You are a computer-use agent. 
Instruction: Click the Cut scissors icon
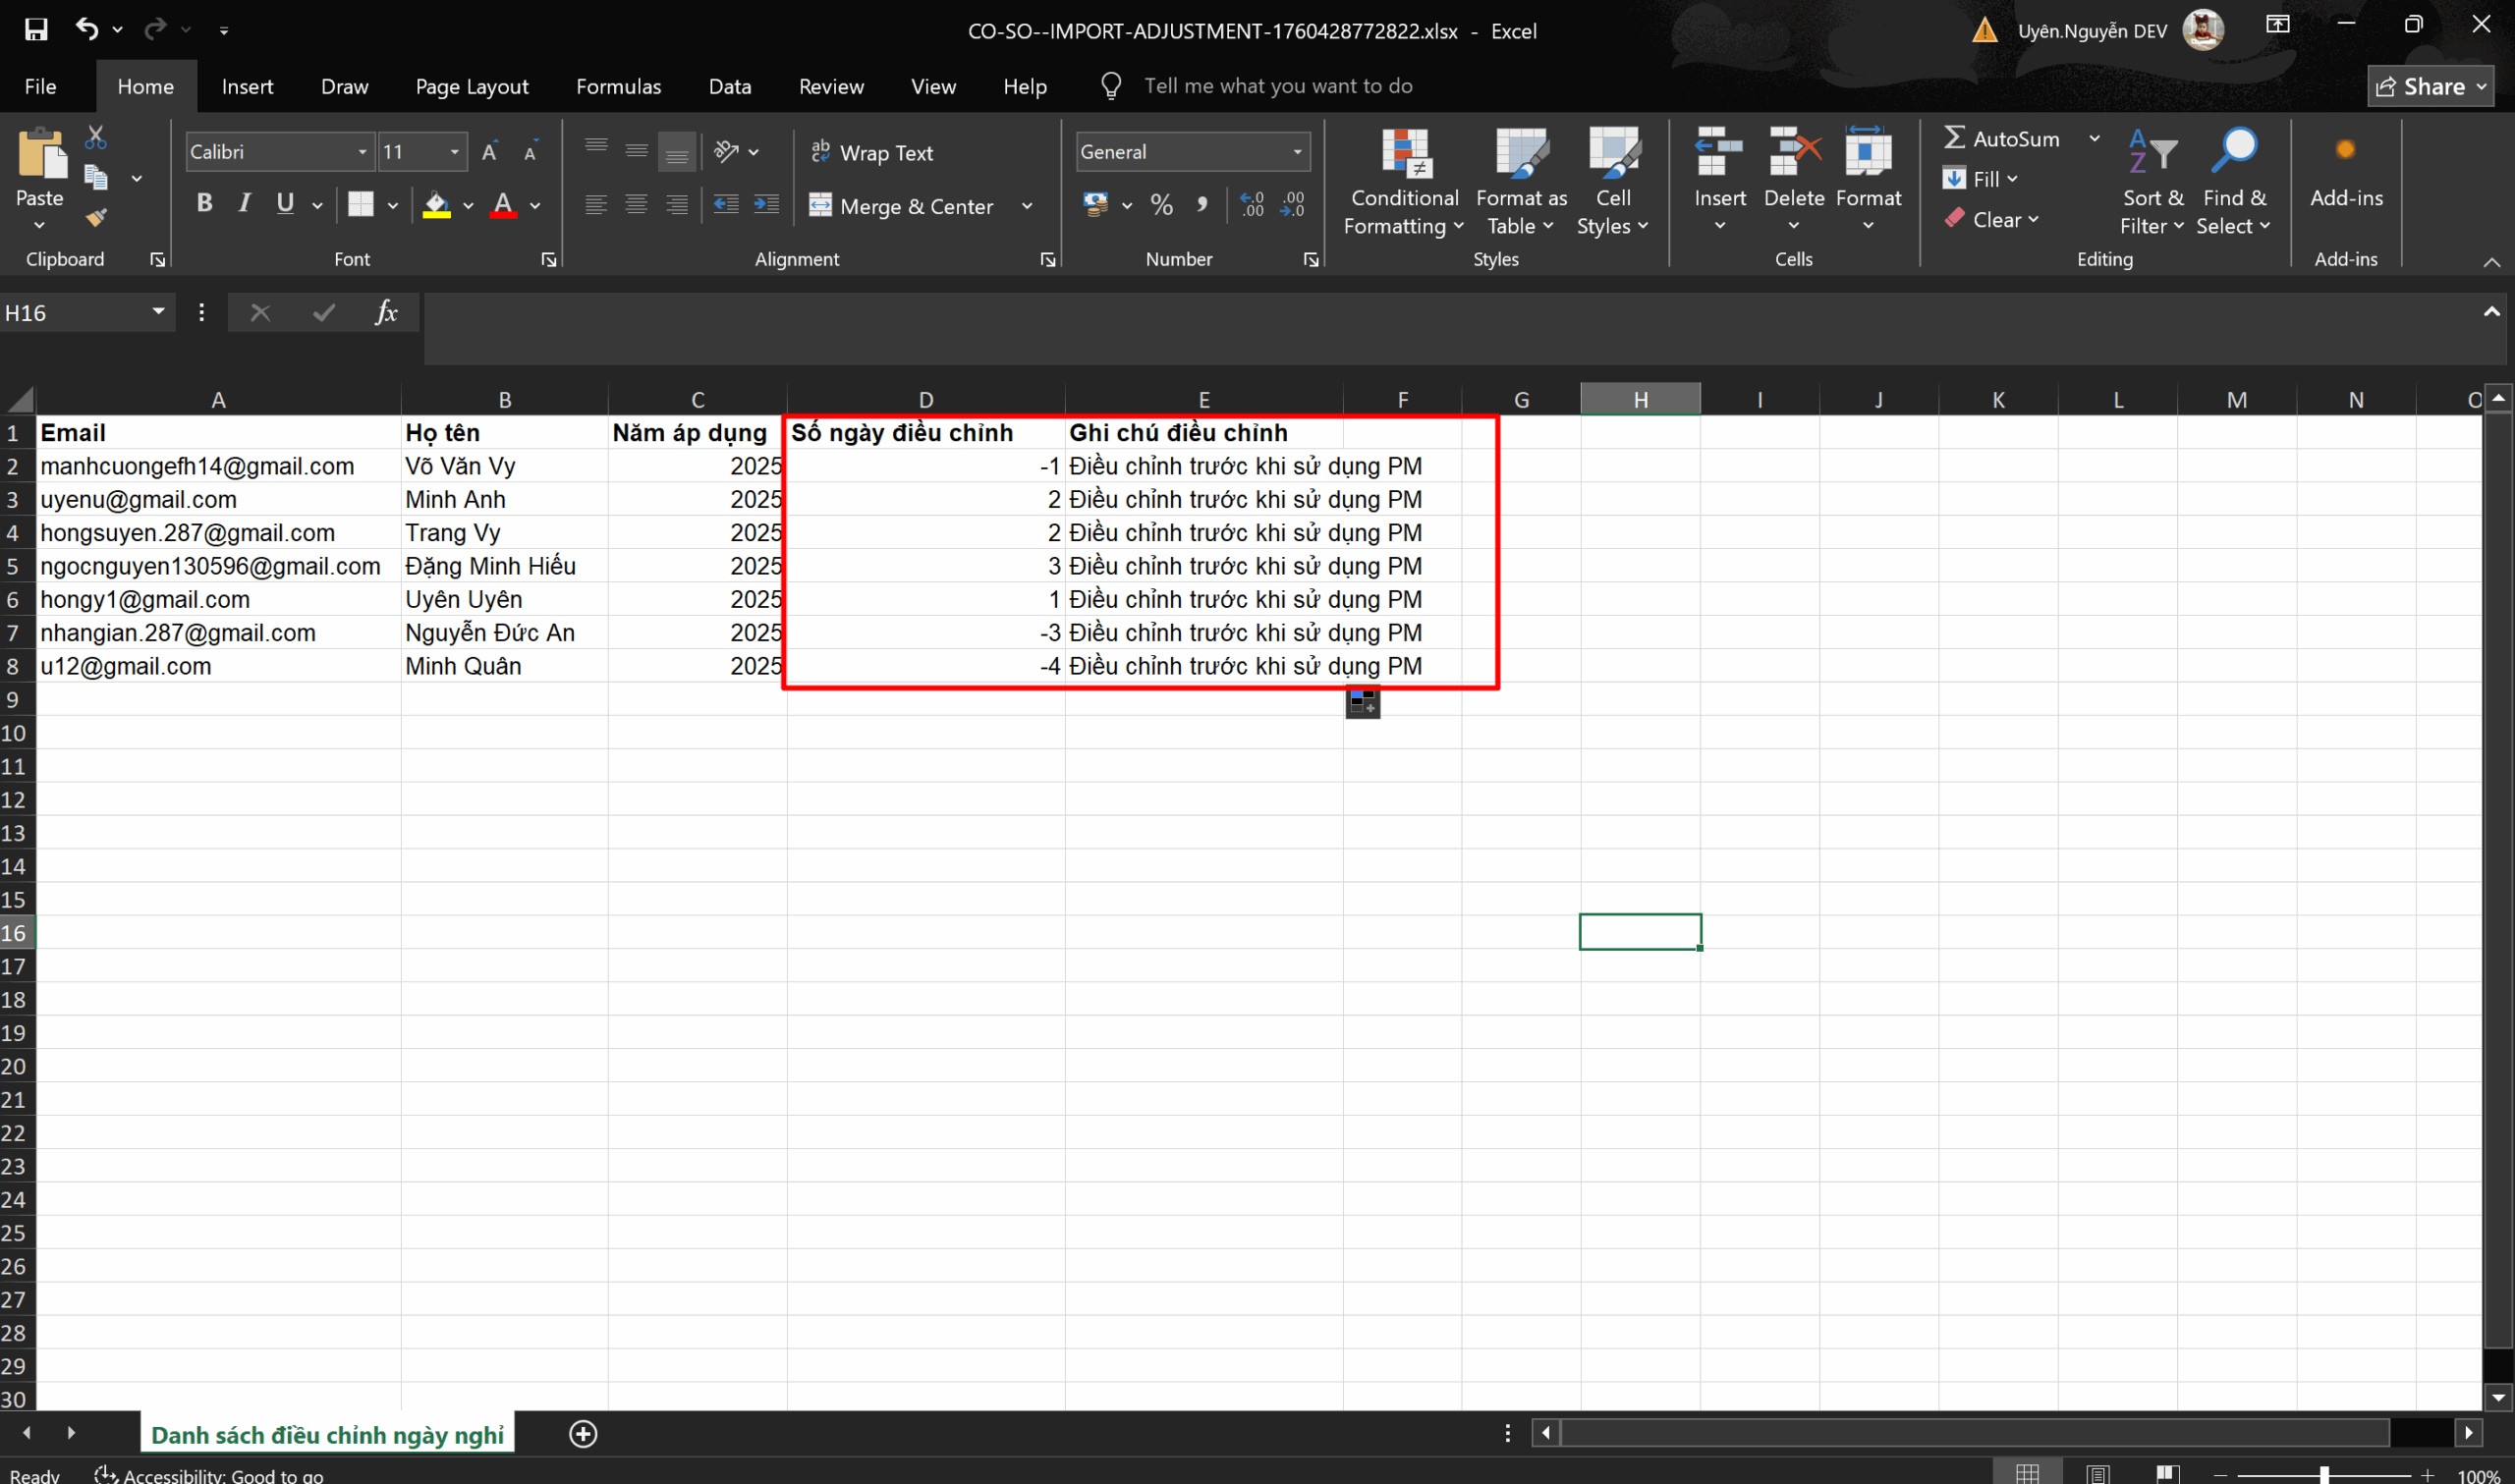pos(96,137)
